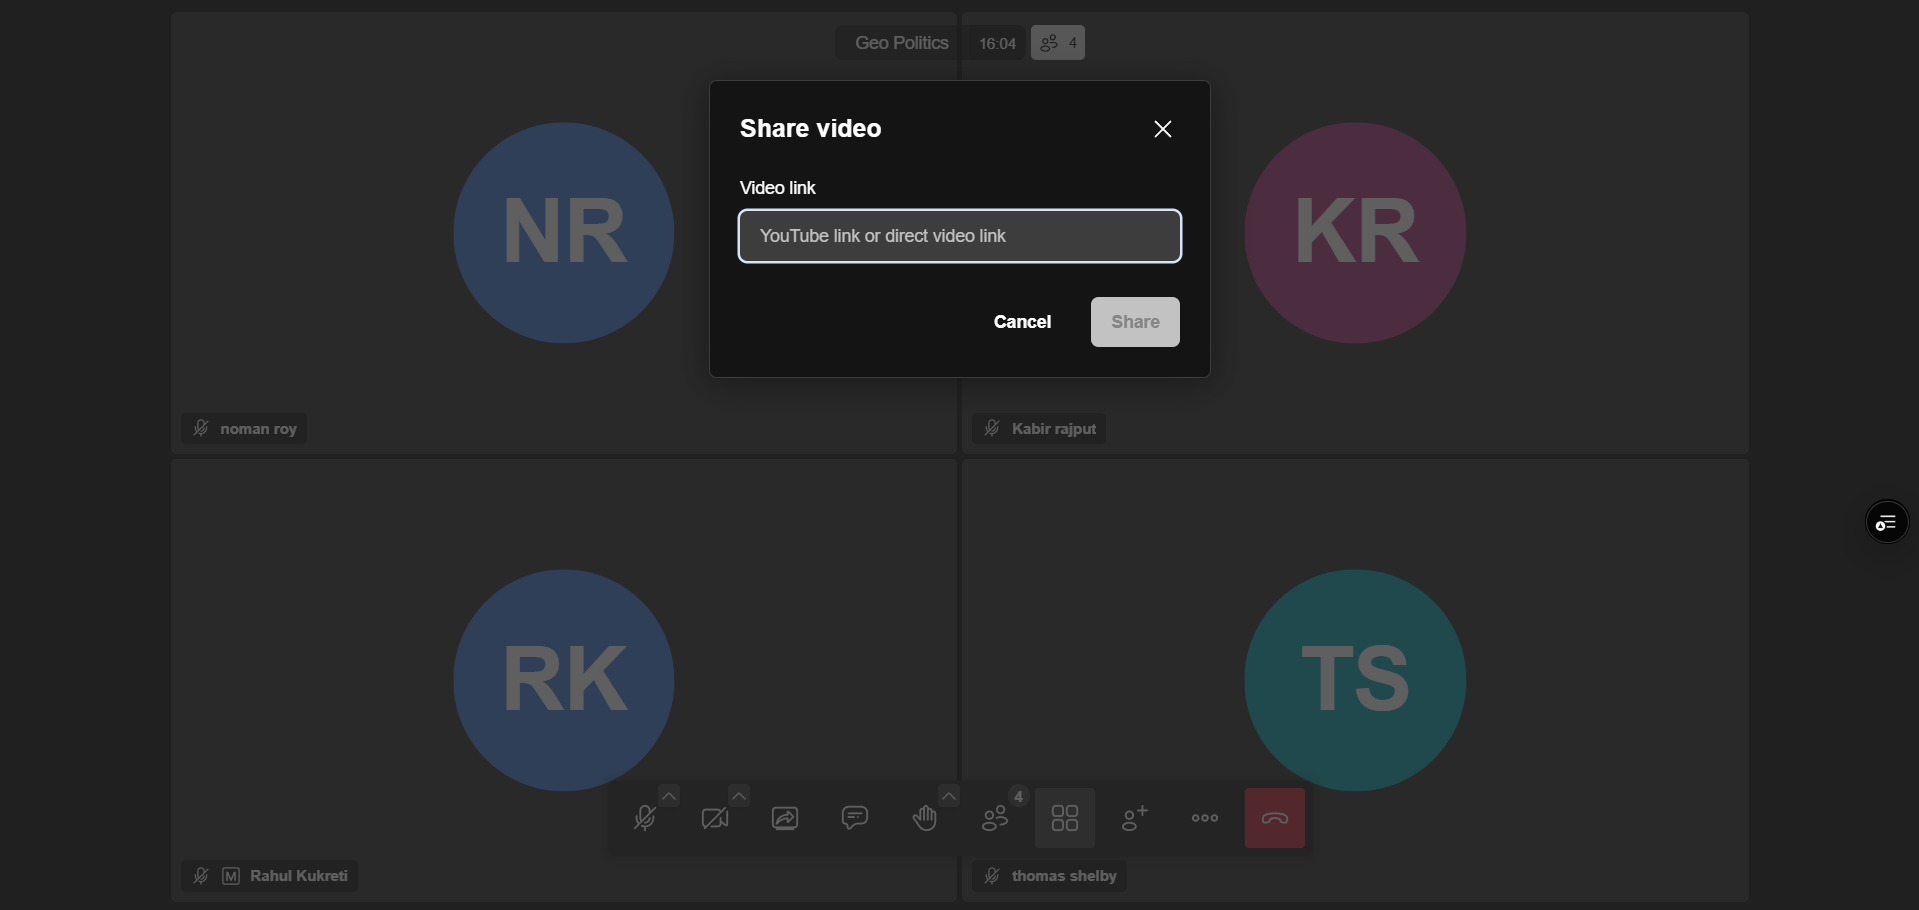Unmute the microphone in the toolbar
This screenshot has height=910, width=1919.
coord(645,819)
